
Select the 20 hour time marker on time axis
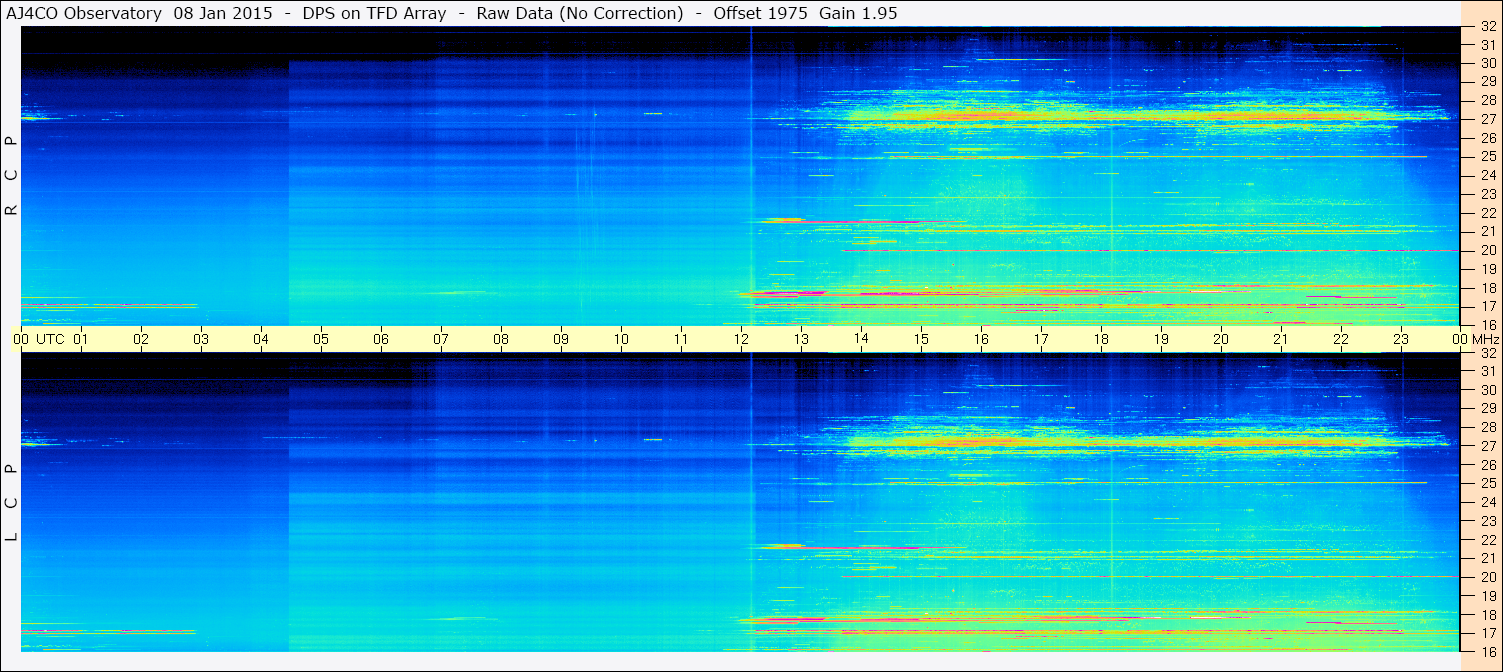[1221, 339]
